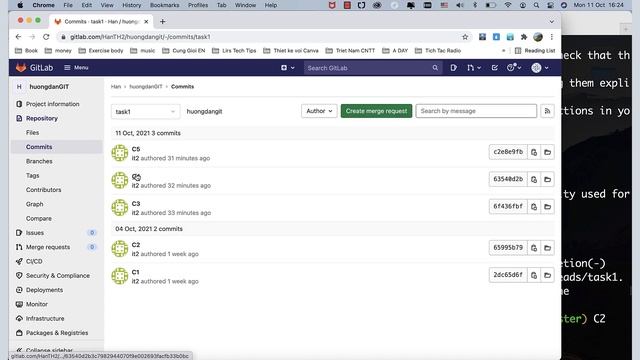Open Compare in sidebar
The width and height of the screenshot is (640, 360).
click(x=39, y=218)
